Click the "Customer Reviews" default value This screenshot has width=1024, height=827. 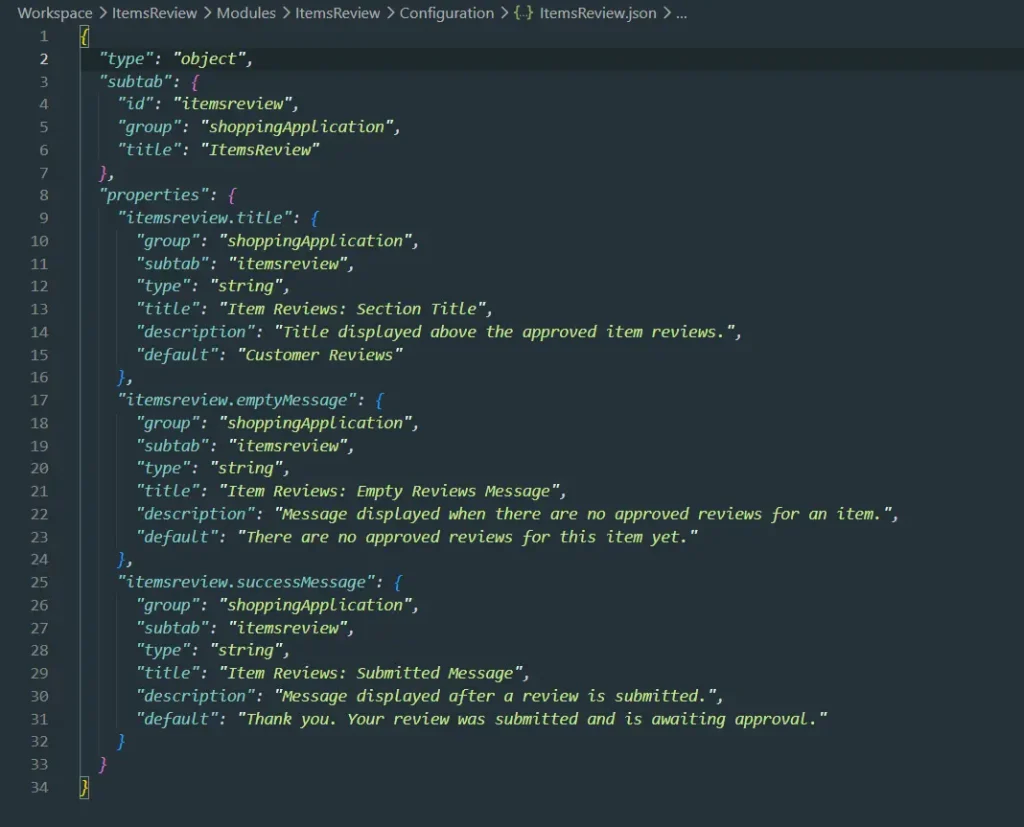[x=320, y=355]
